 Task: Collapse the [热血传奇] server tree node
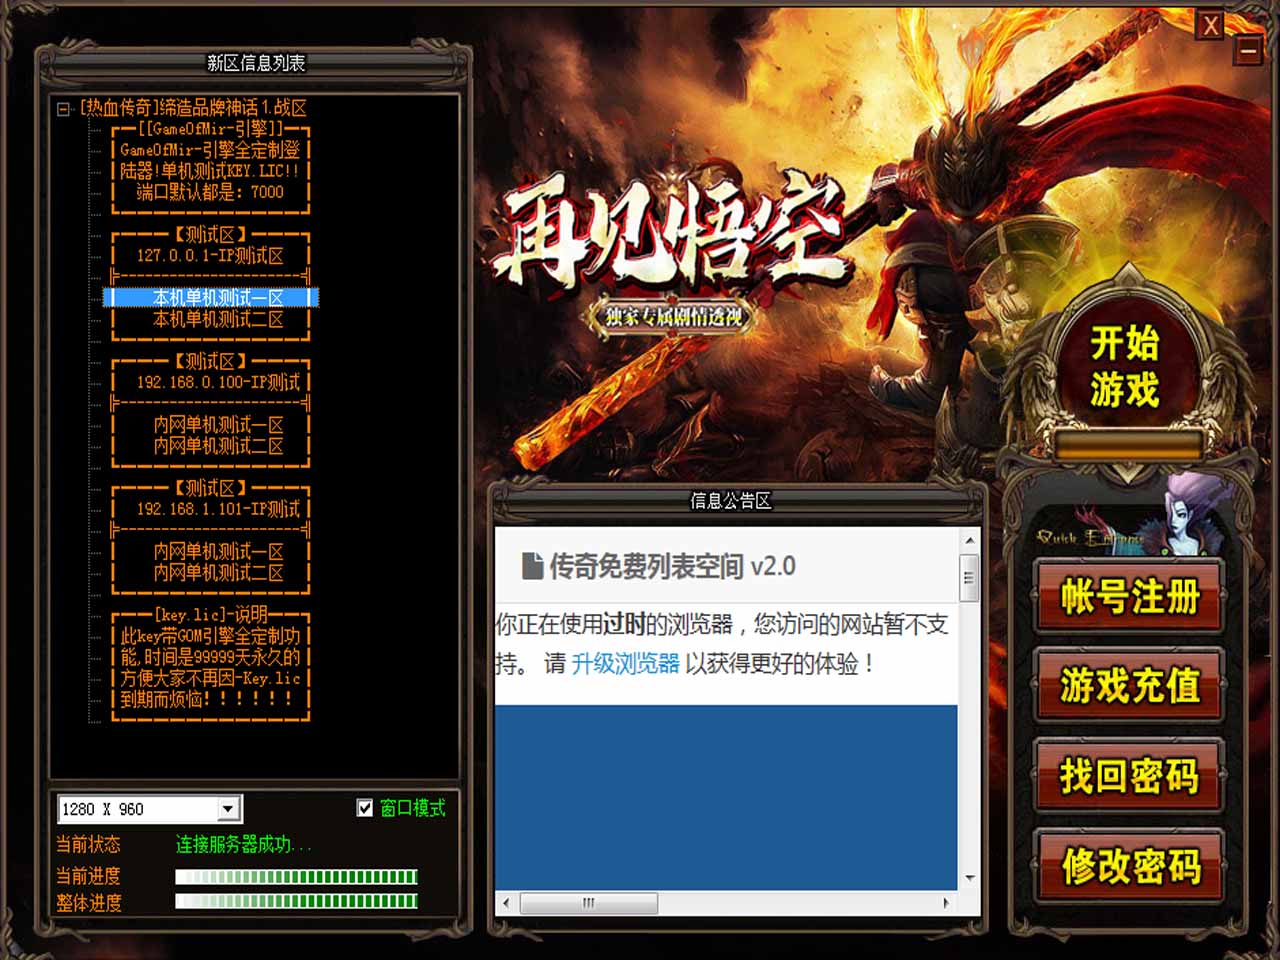click(x=64, y=108)
